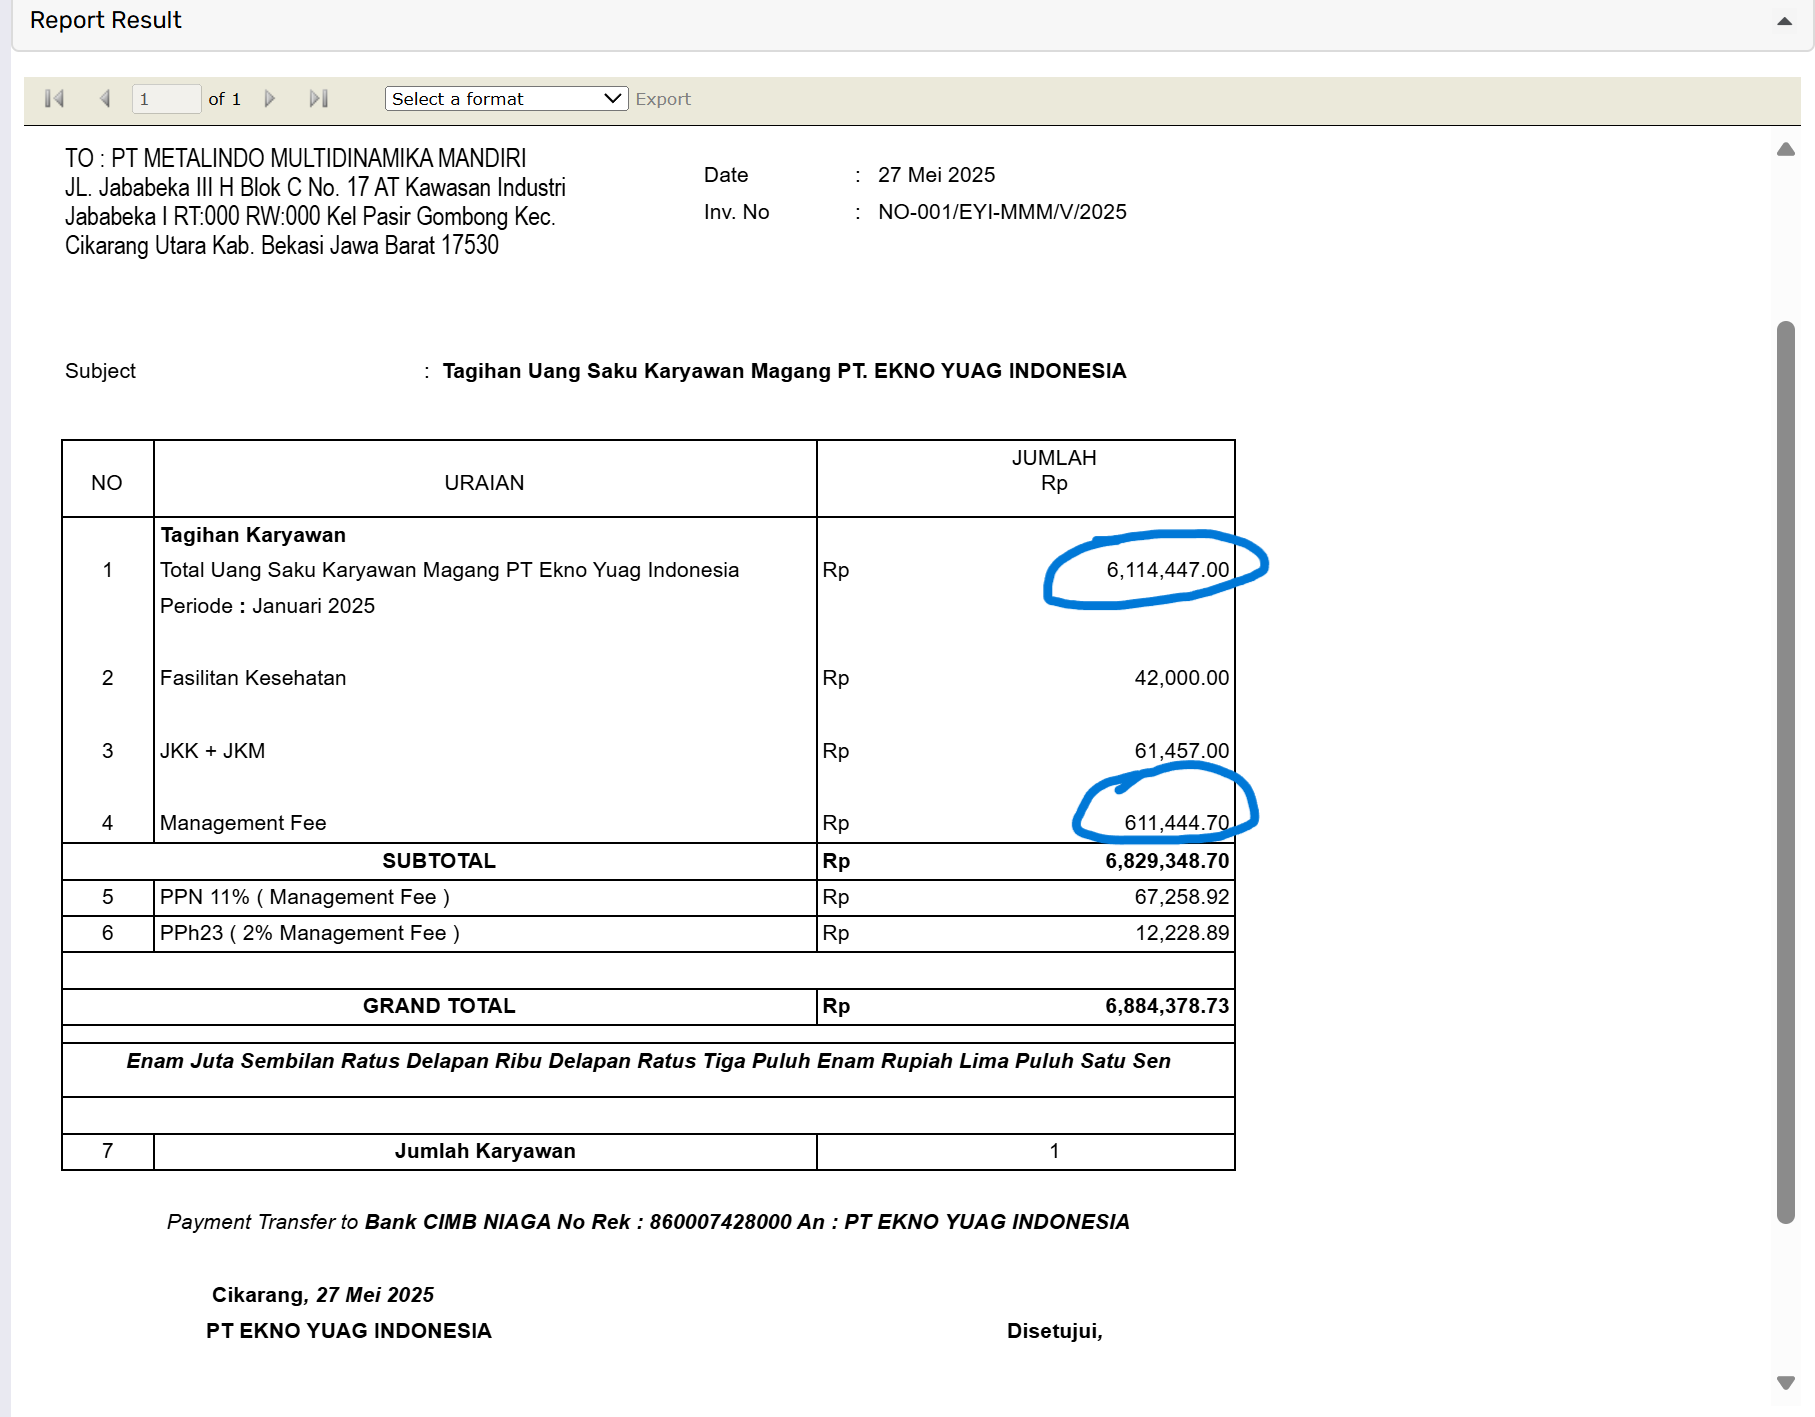Go to previous report page arrow
This screenshot has height=1417, width=1815.
point(105,99)
